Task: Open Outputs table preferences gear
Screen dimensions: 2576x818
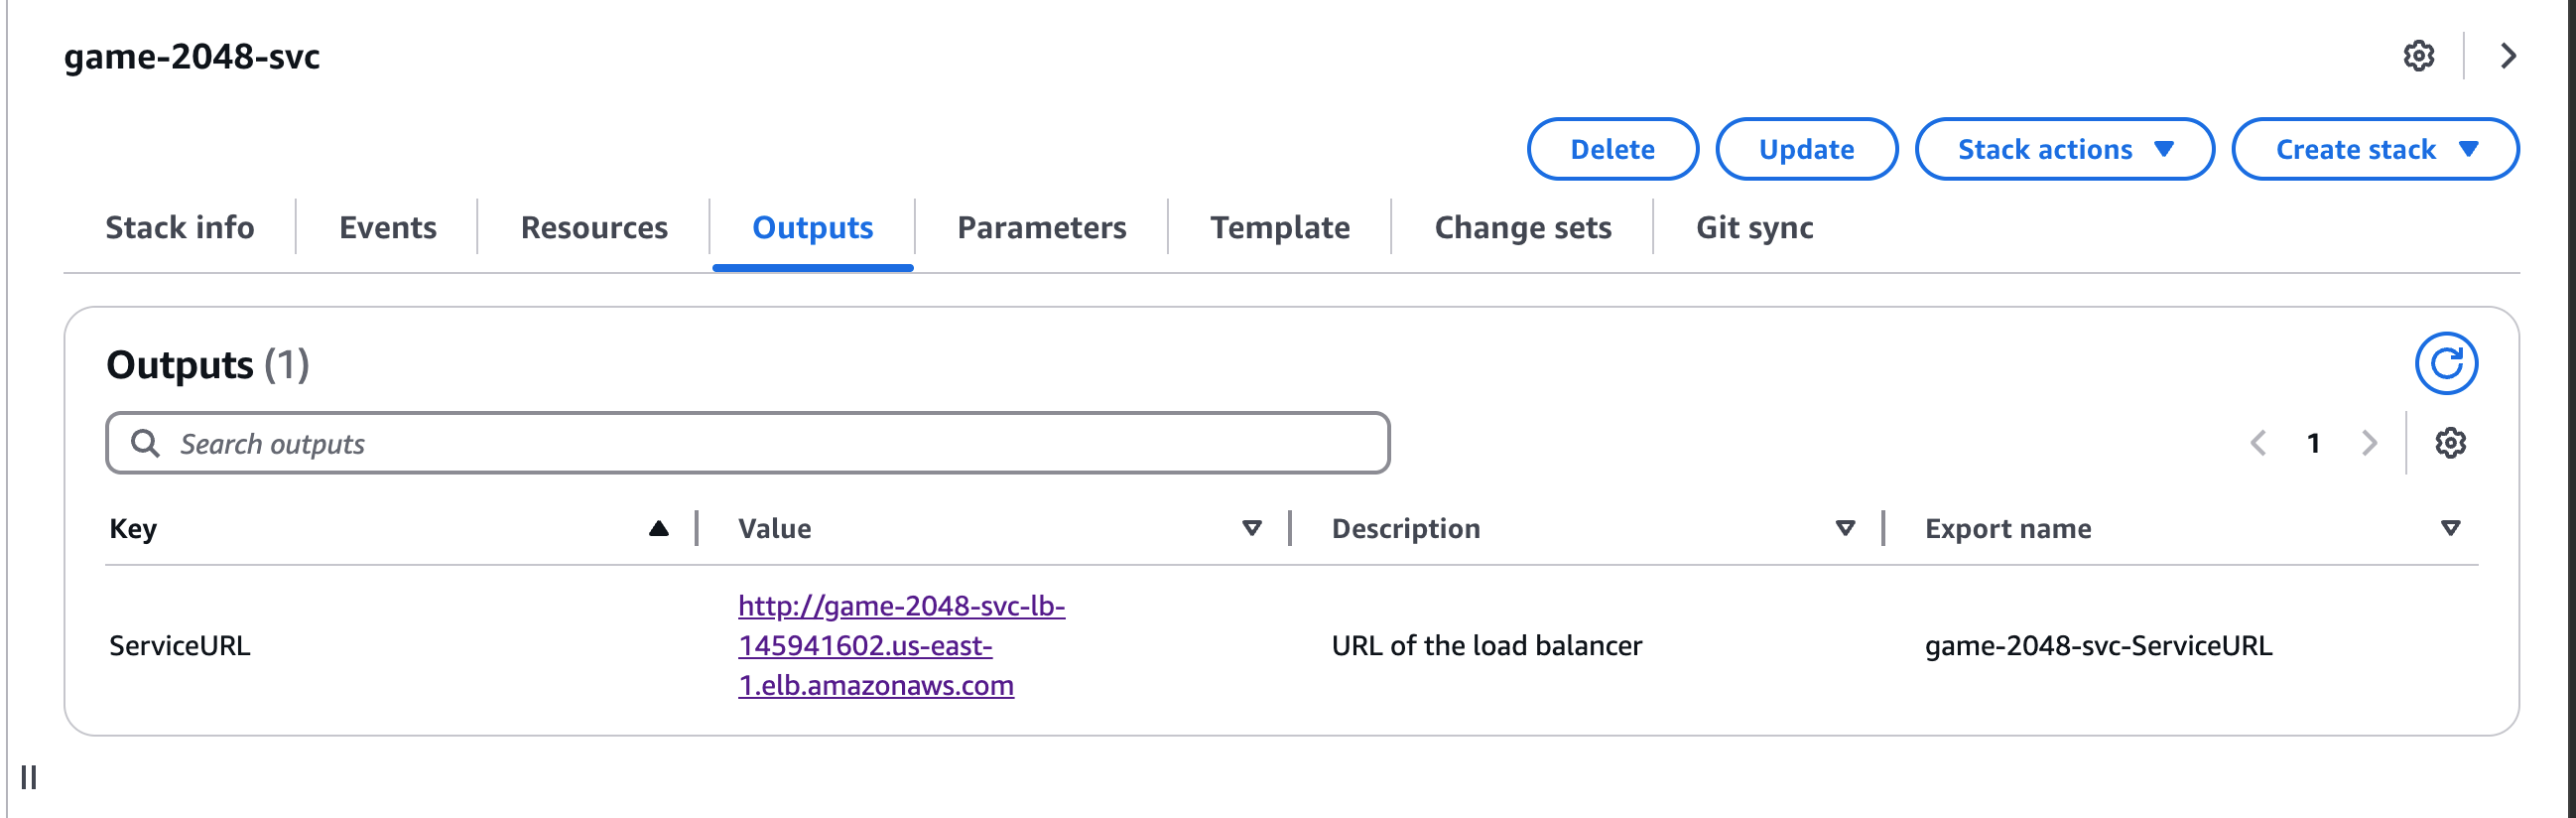Action: (2450, 443)
